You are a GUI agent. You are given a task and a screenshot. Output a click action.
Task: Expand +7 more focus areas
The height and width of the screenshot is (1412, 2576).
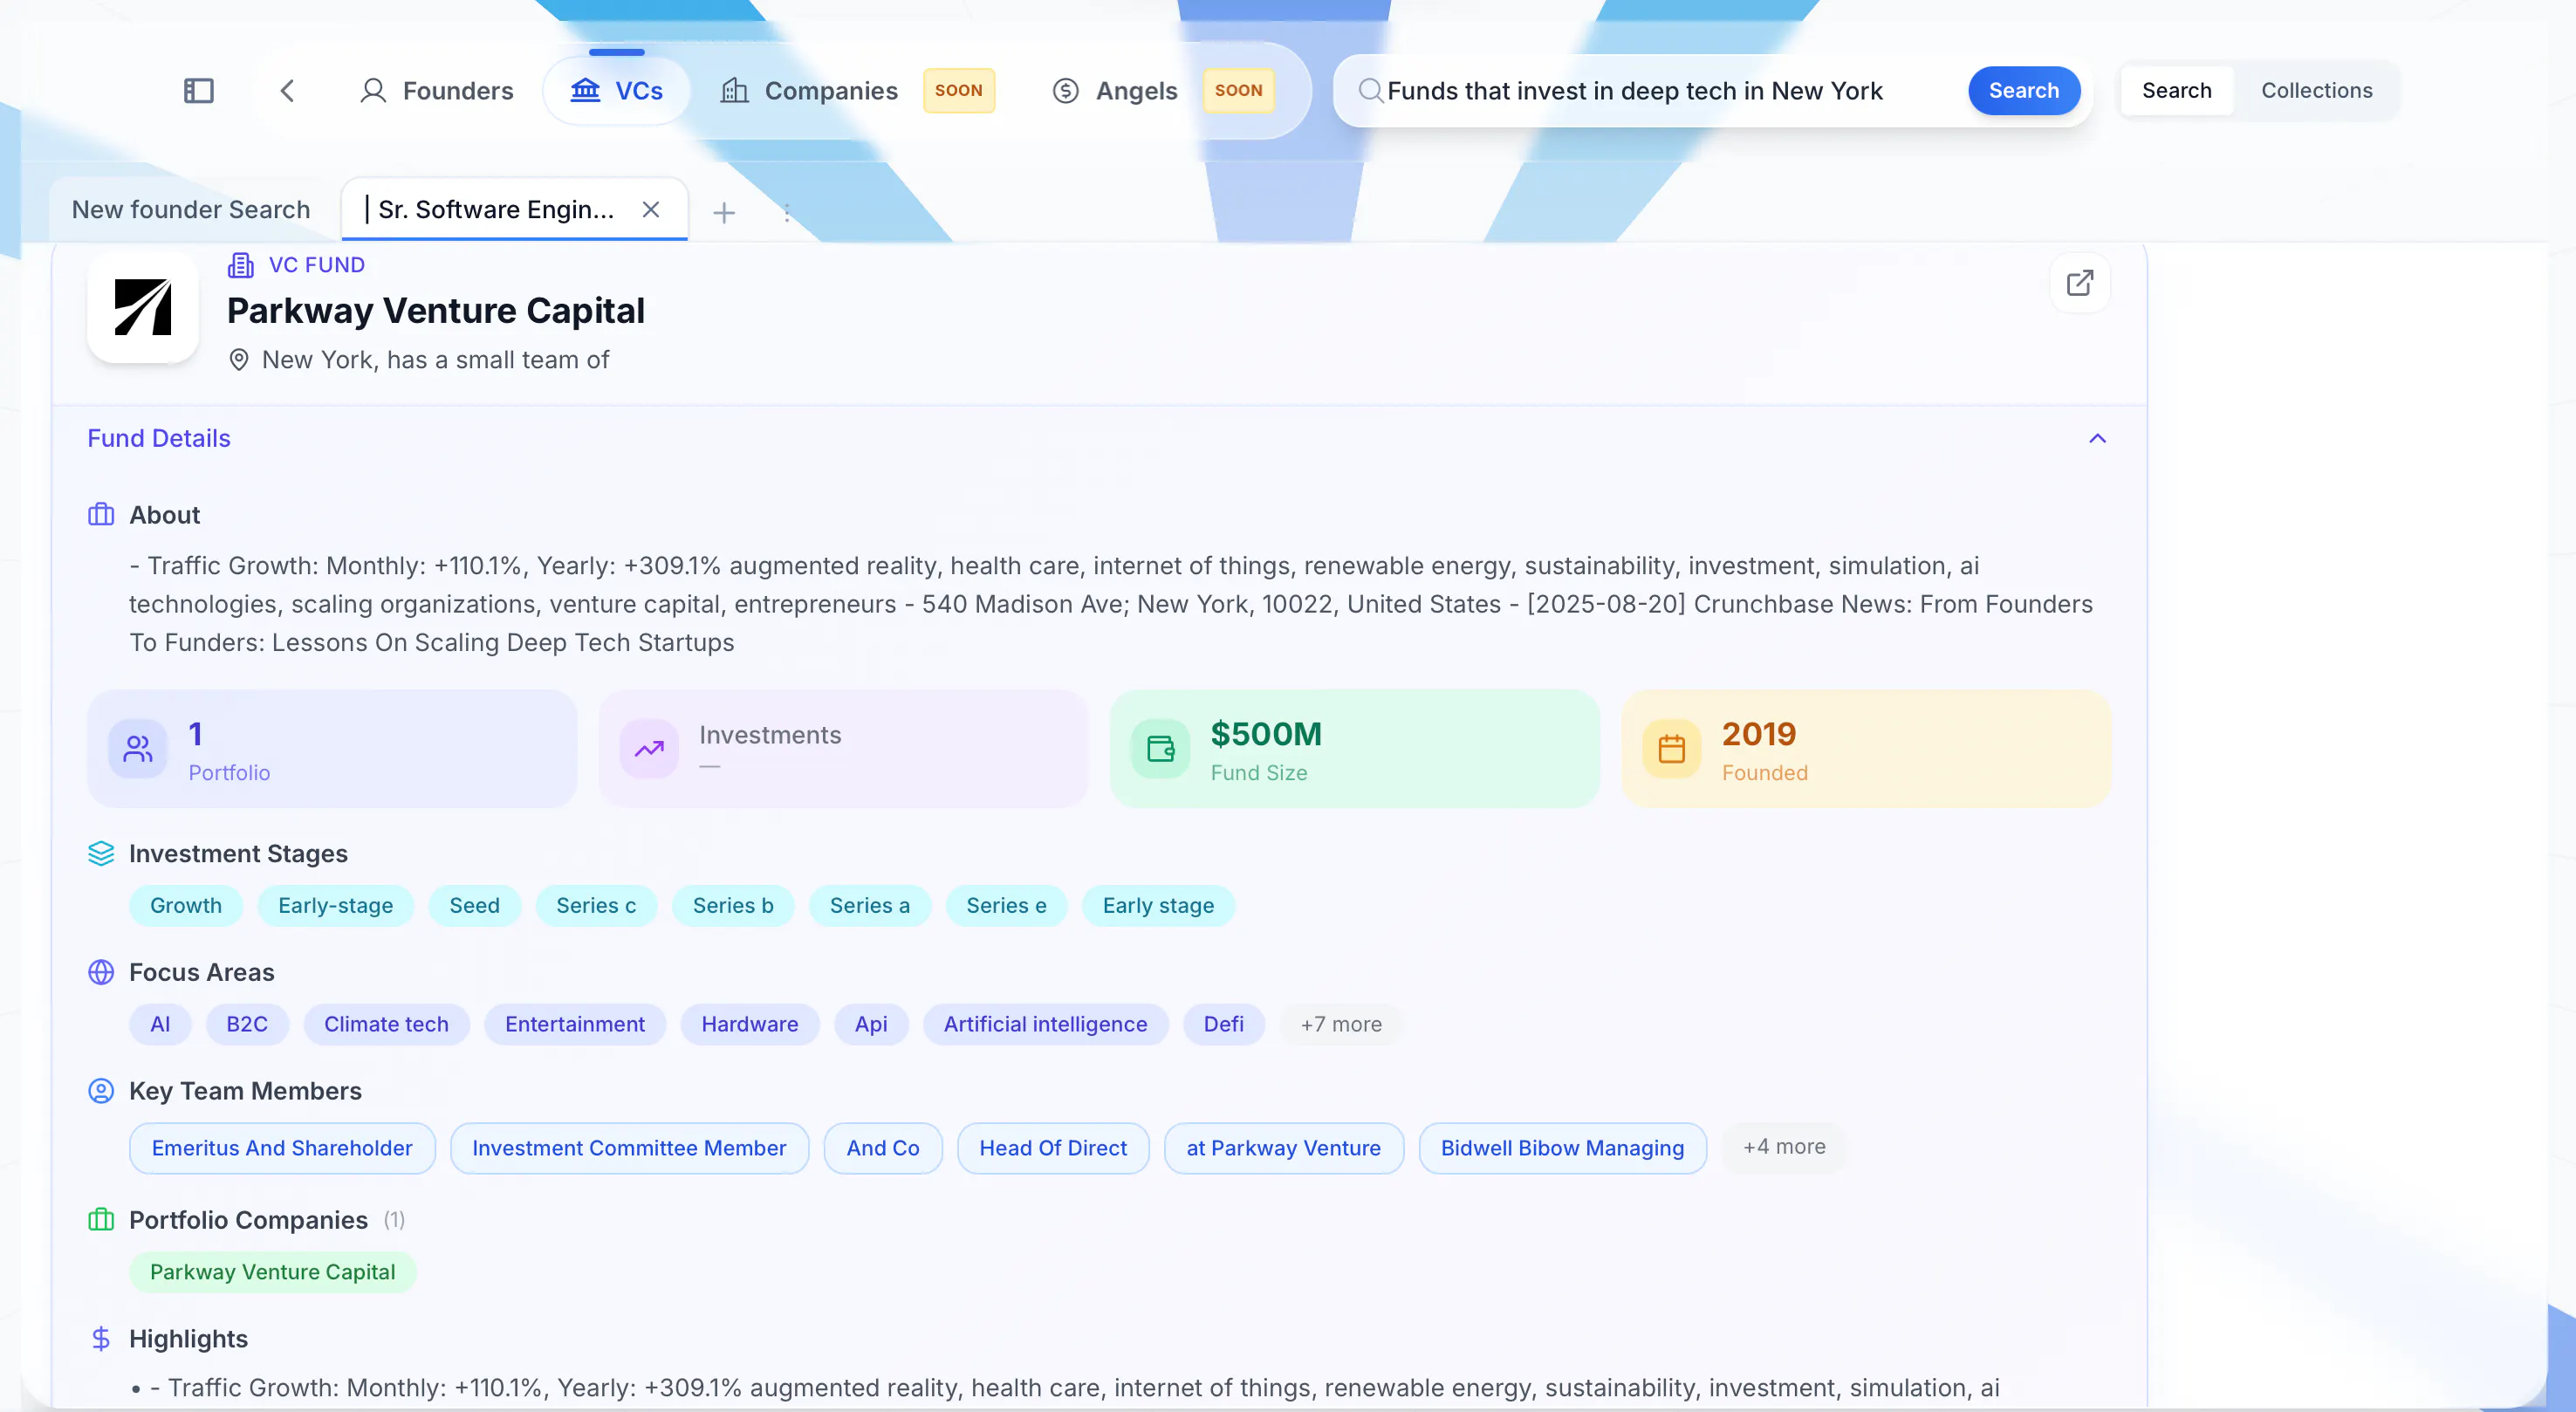tap(1341, 1025)
